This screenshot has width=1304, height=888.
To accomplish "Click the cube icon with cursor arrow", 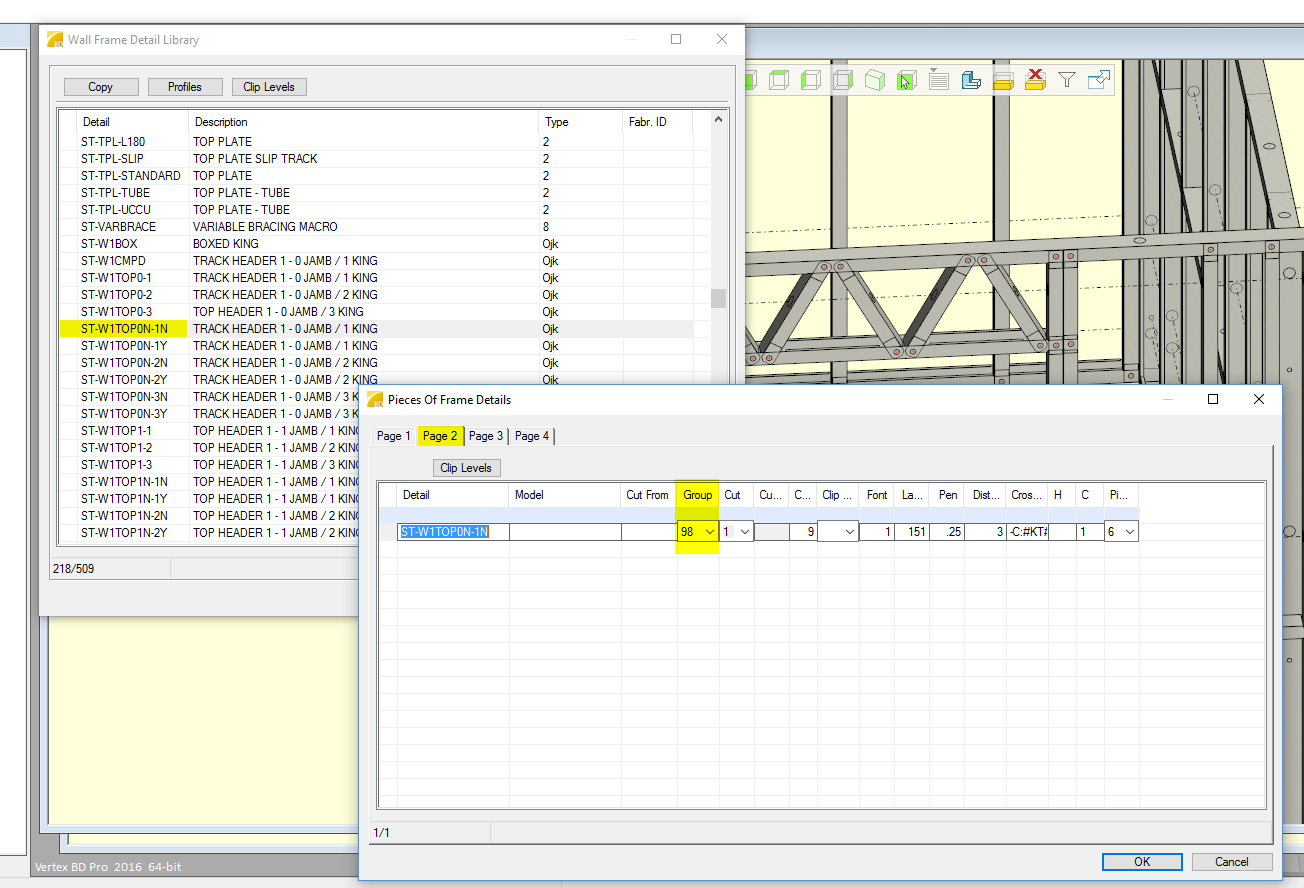I will [x=906, y=80].
